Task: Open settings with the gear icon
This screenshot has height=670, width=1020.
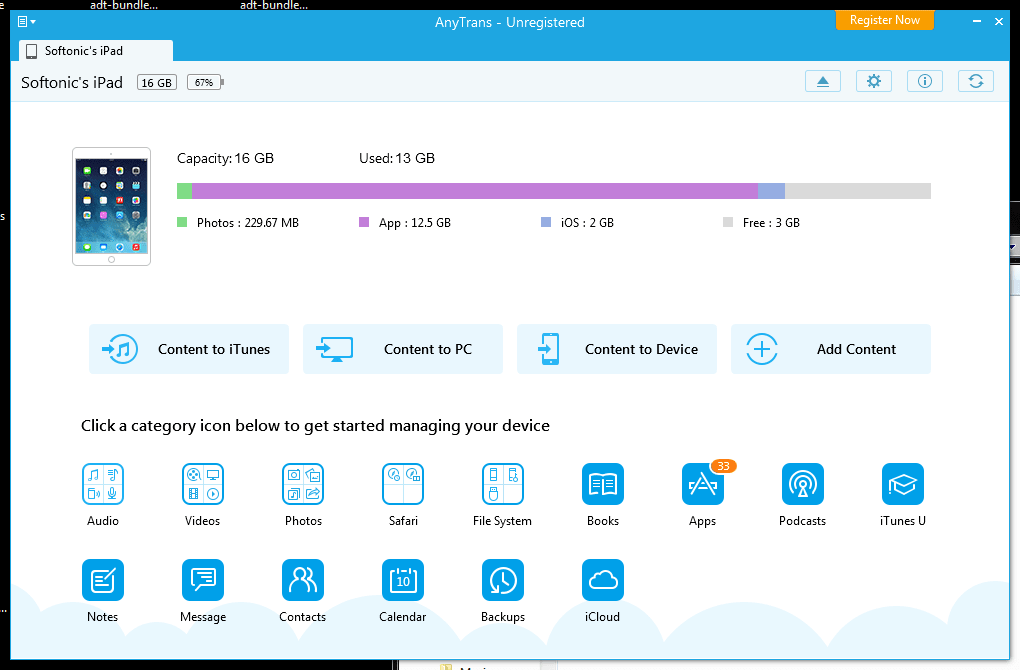Action: click(x=874, y=82)
